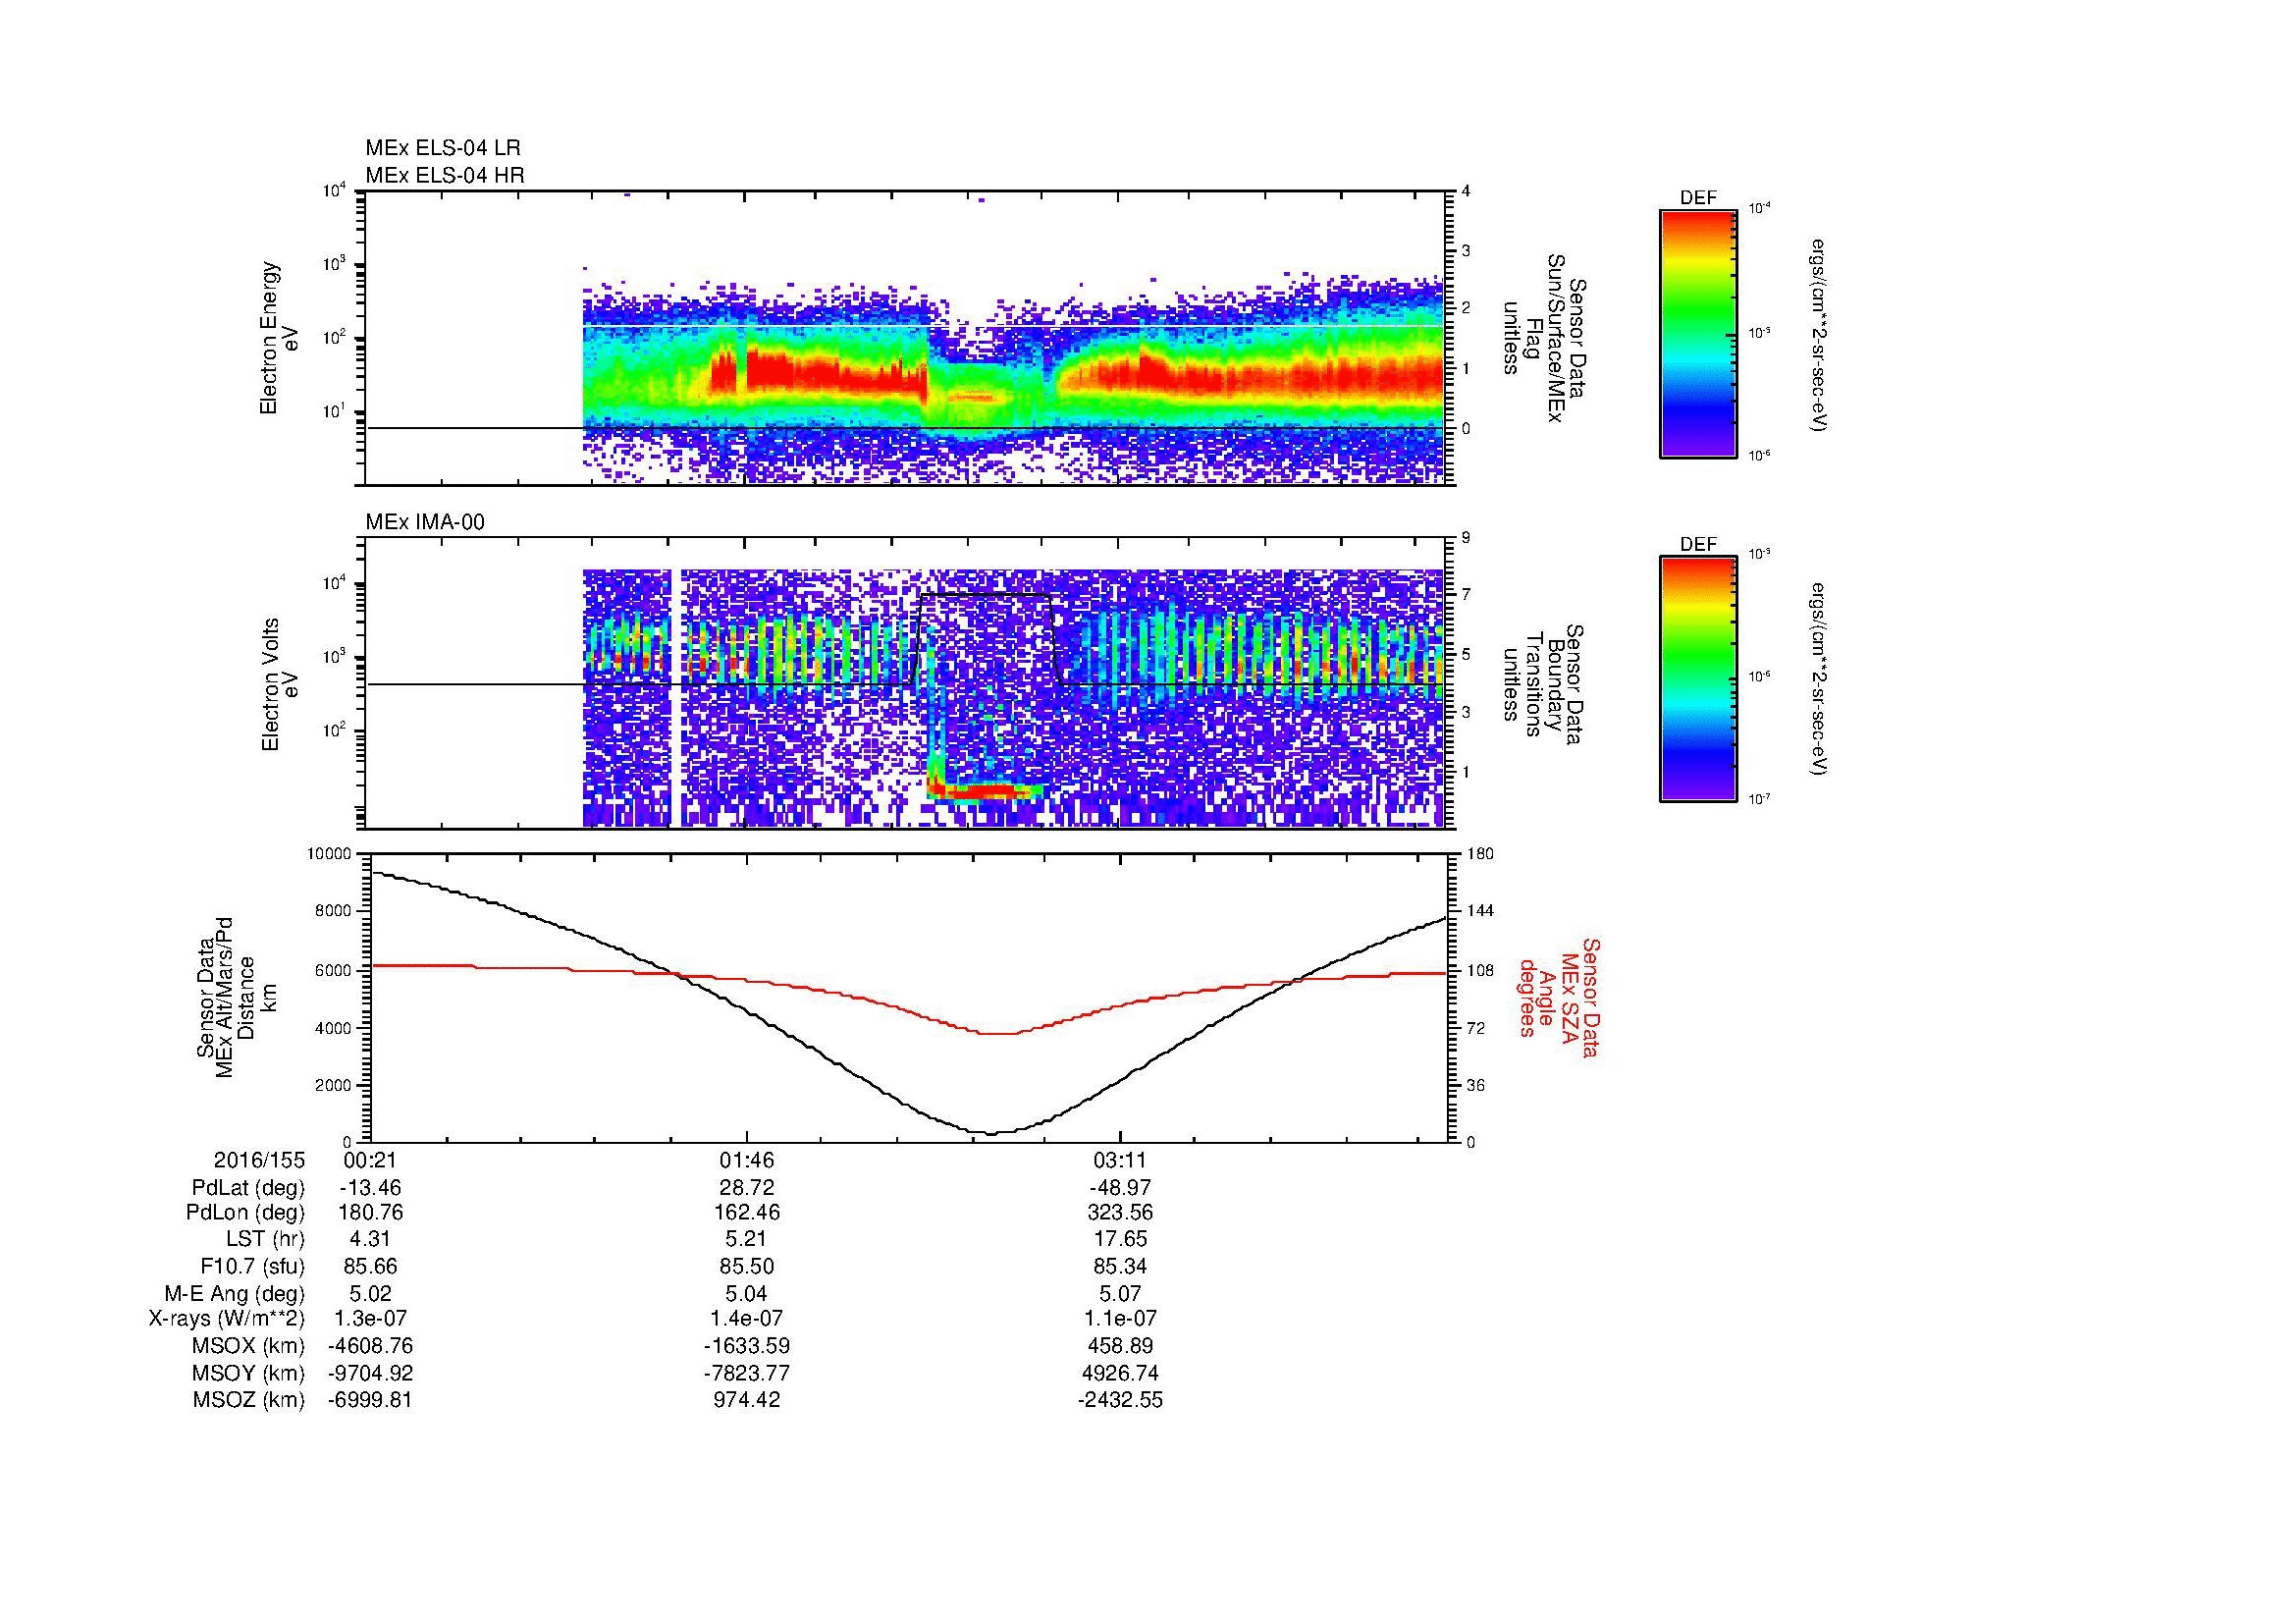Click MSOZ value 974.42
2296x1623 pixels.
(747, 1400)
